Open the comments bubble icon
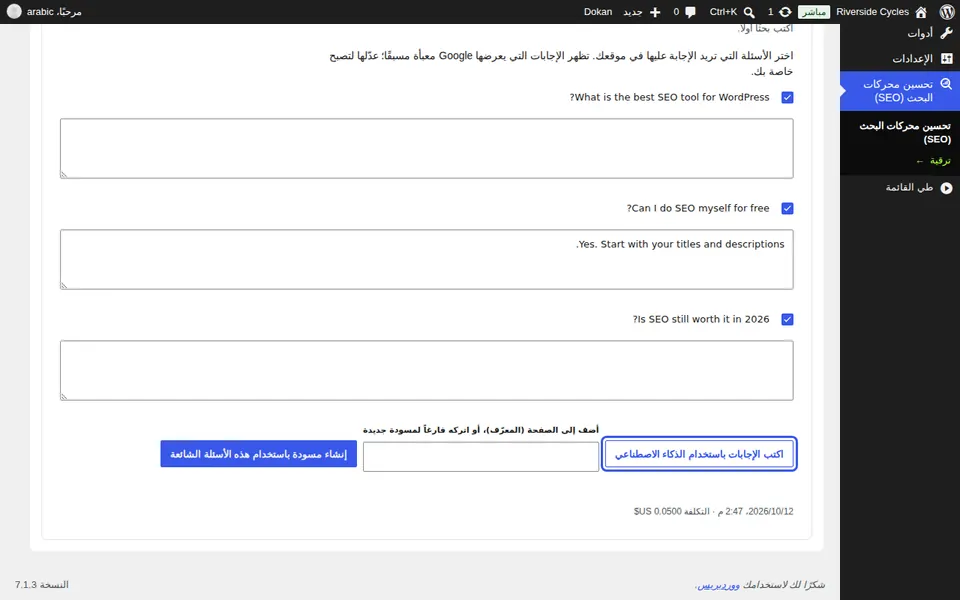This screenshot has width=960, height=600. [690, 12]
